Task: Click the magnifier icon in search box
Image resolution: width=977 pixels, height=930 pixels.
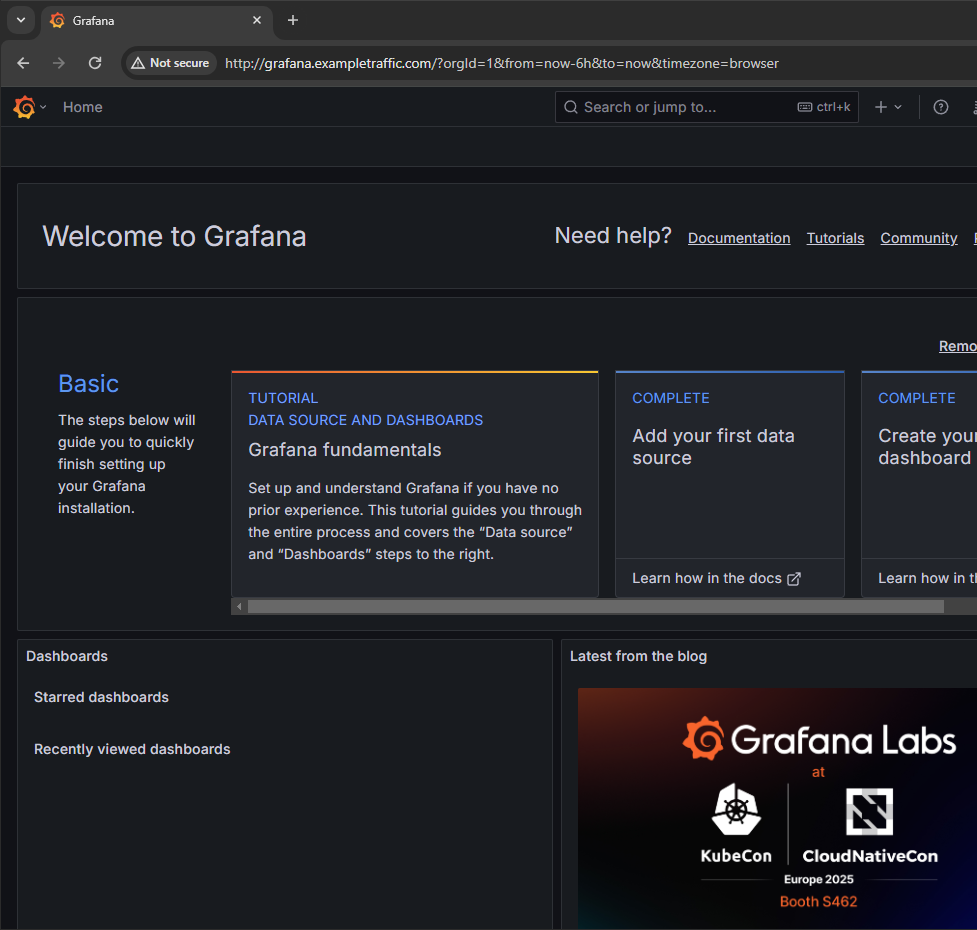Action: (571, 107)
